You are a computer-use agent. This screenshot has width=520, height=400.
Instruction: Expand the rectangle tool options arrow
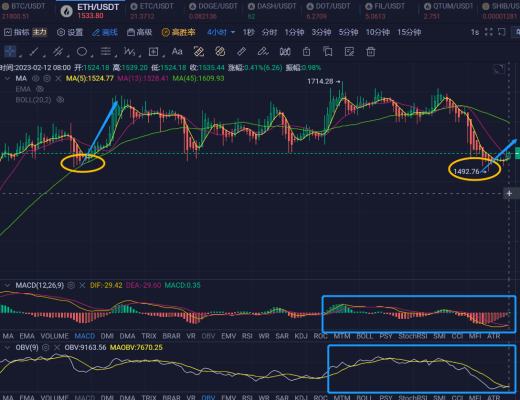coord(164,56)
